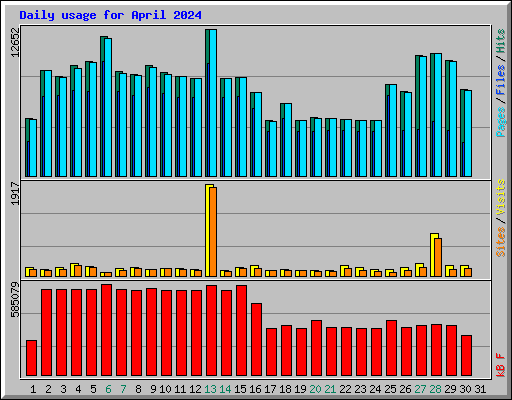Click day 10 on the x-axis
The height and width of the screenshot is (400, 512).
click(x=165, y=389)
